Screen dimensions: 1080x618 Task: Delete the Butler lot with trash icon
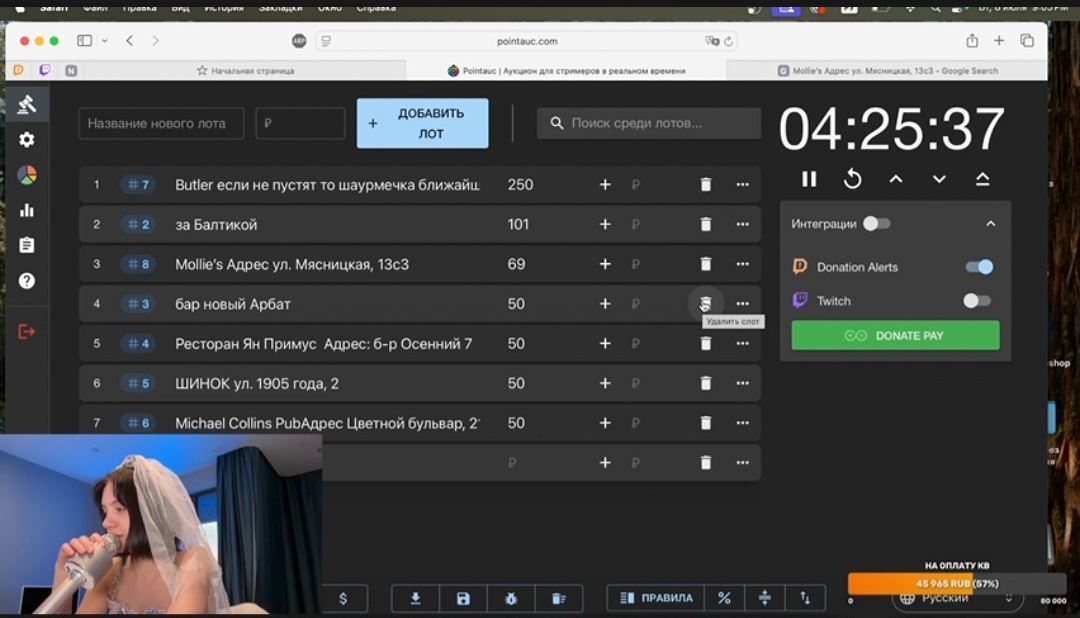[705, 185]
